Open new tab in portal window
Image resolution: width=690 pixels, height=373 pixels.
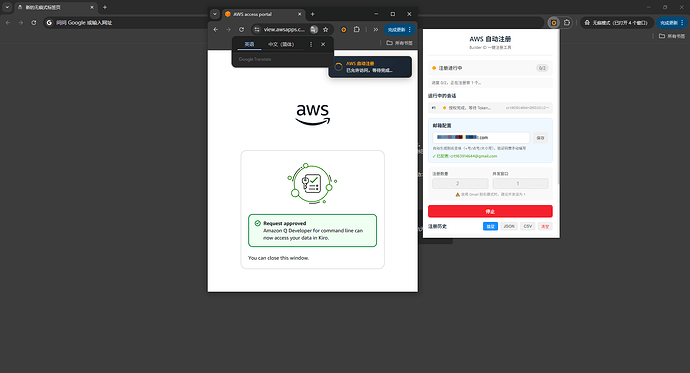pyautogui.click(x=312, y=14)
